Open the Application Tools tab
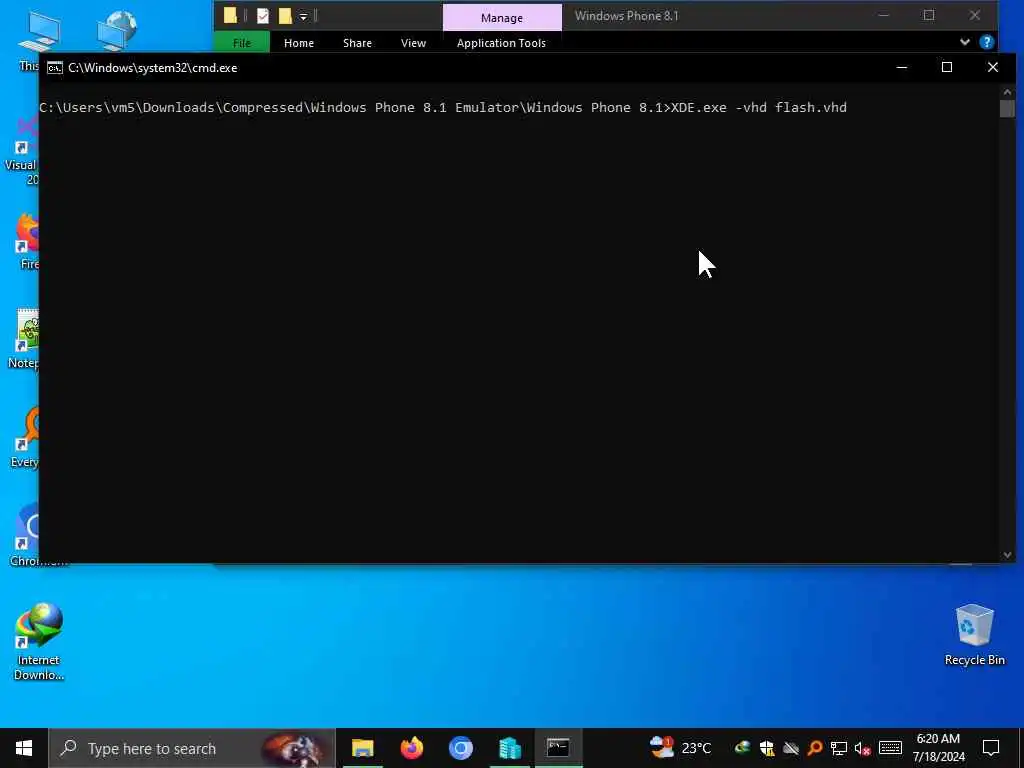The height and width of the screenshot is (768, 1024). 502,42
